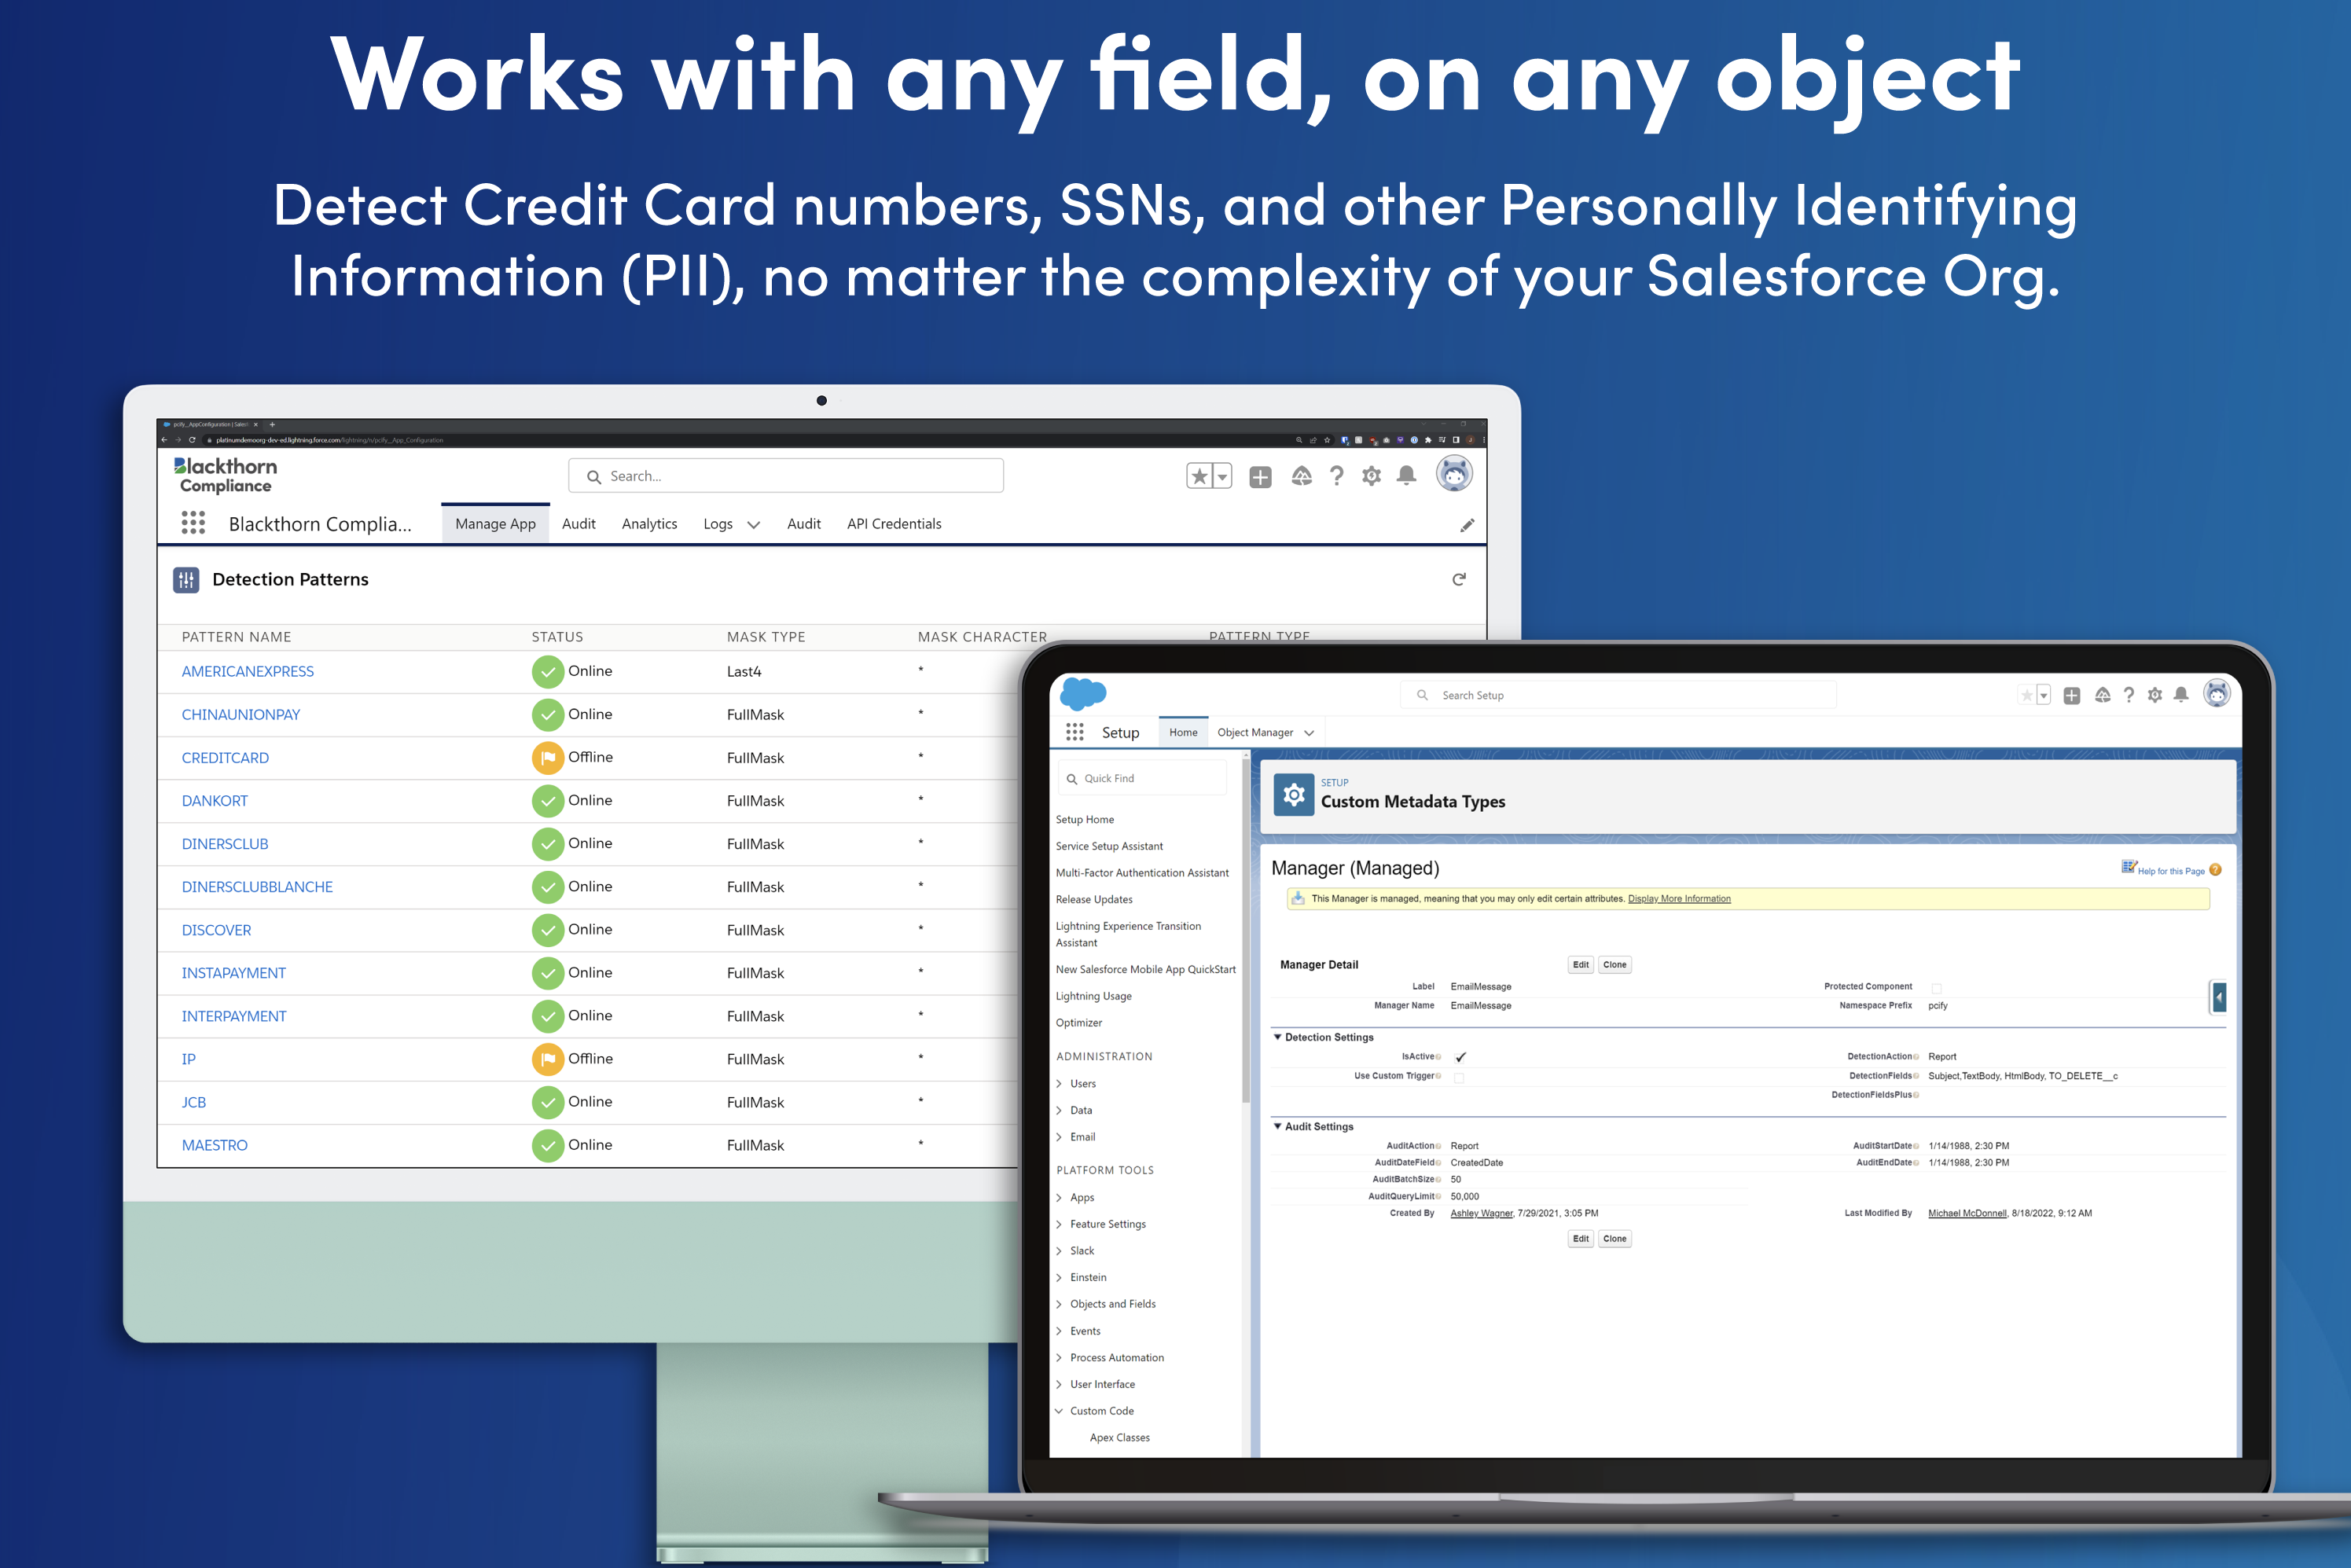This screenshot has height=1568, width=2351.
Task: Open the Setup app launcher grid
Action: (1075, 732)
